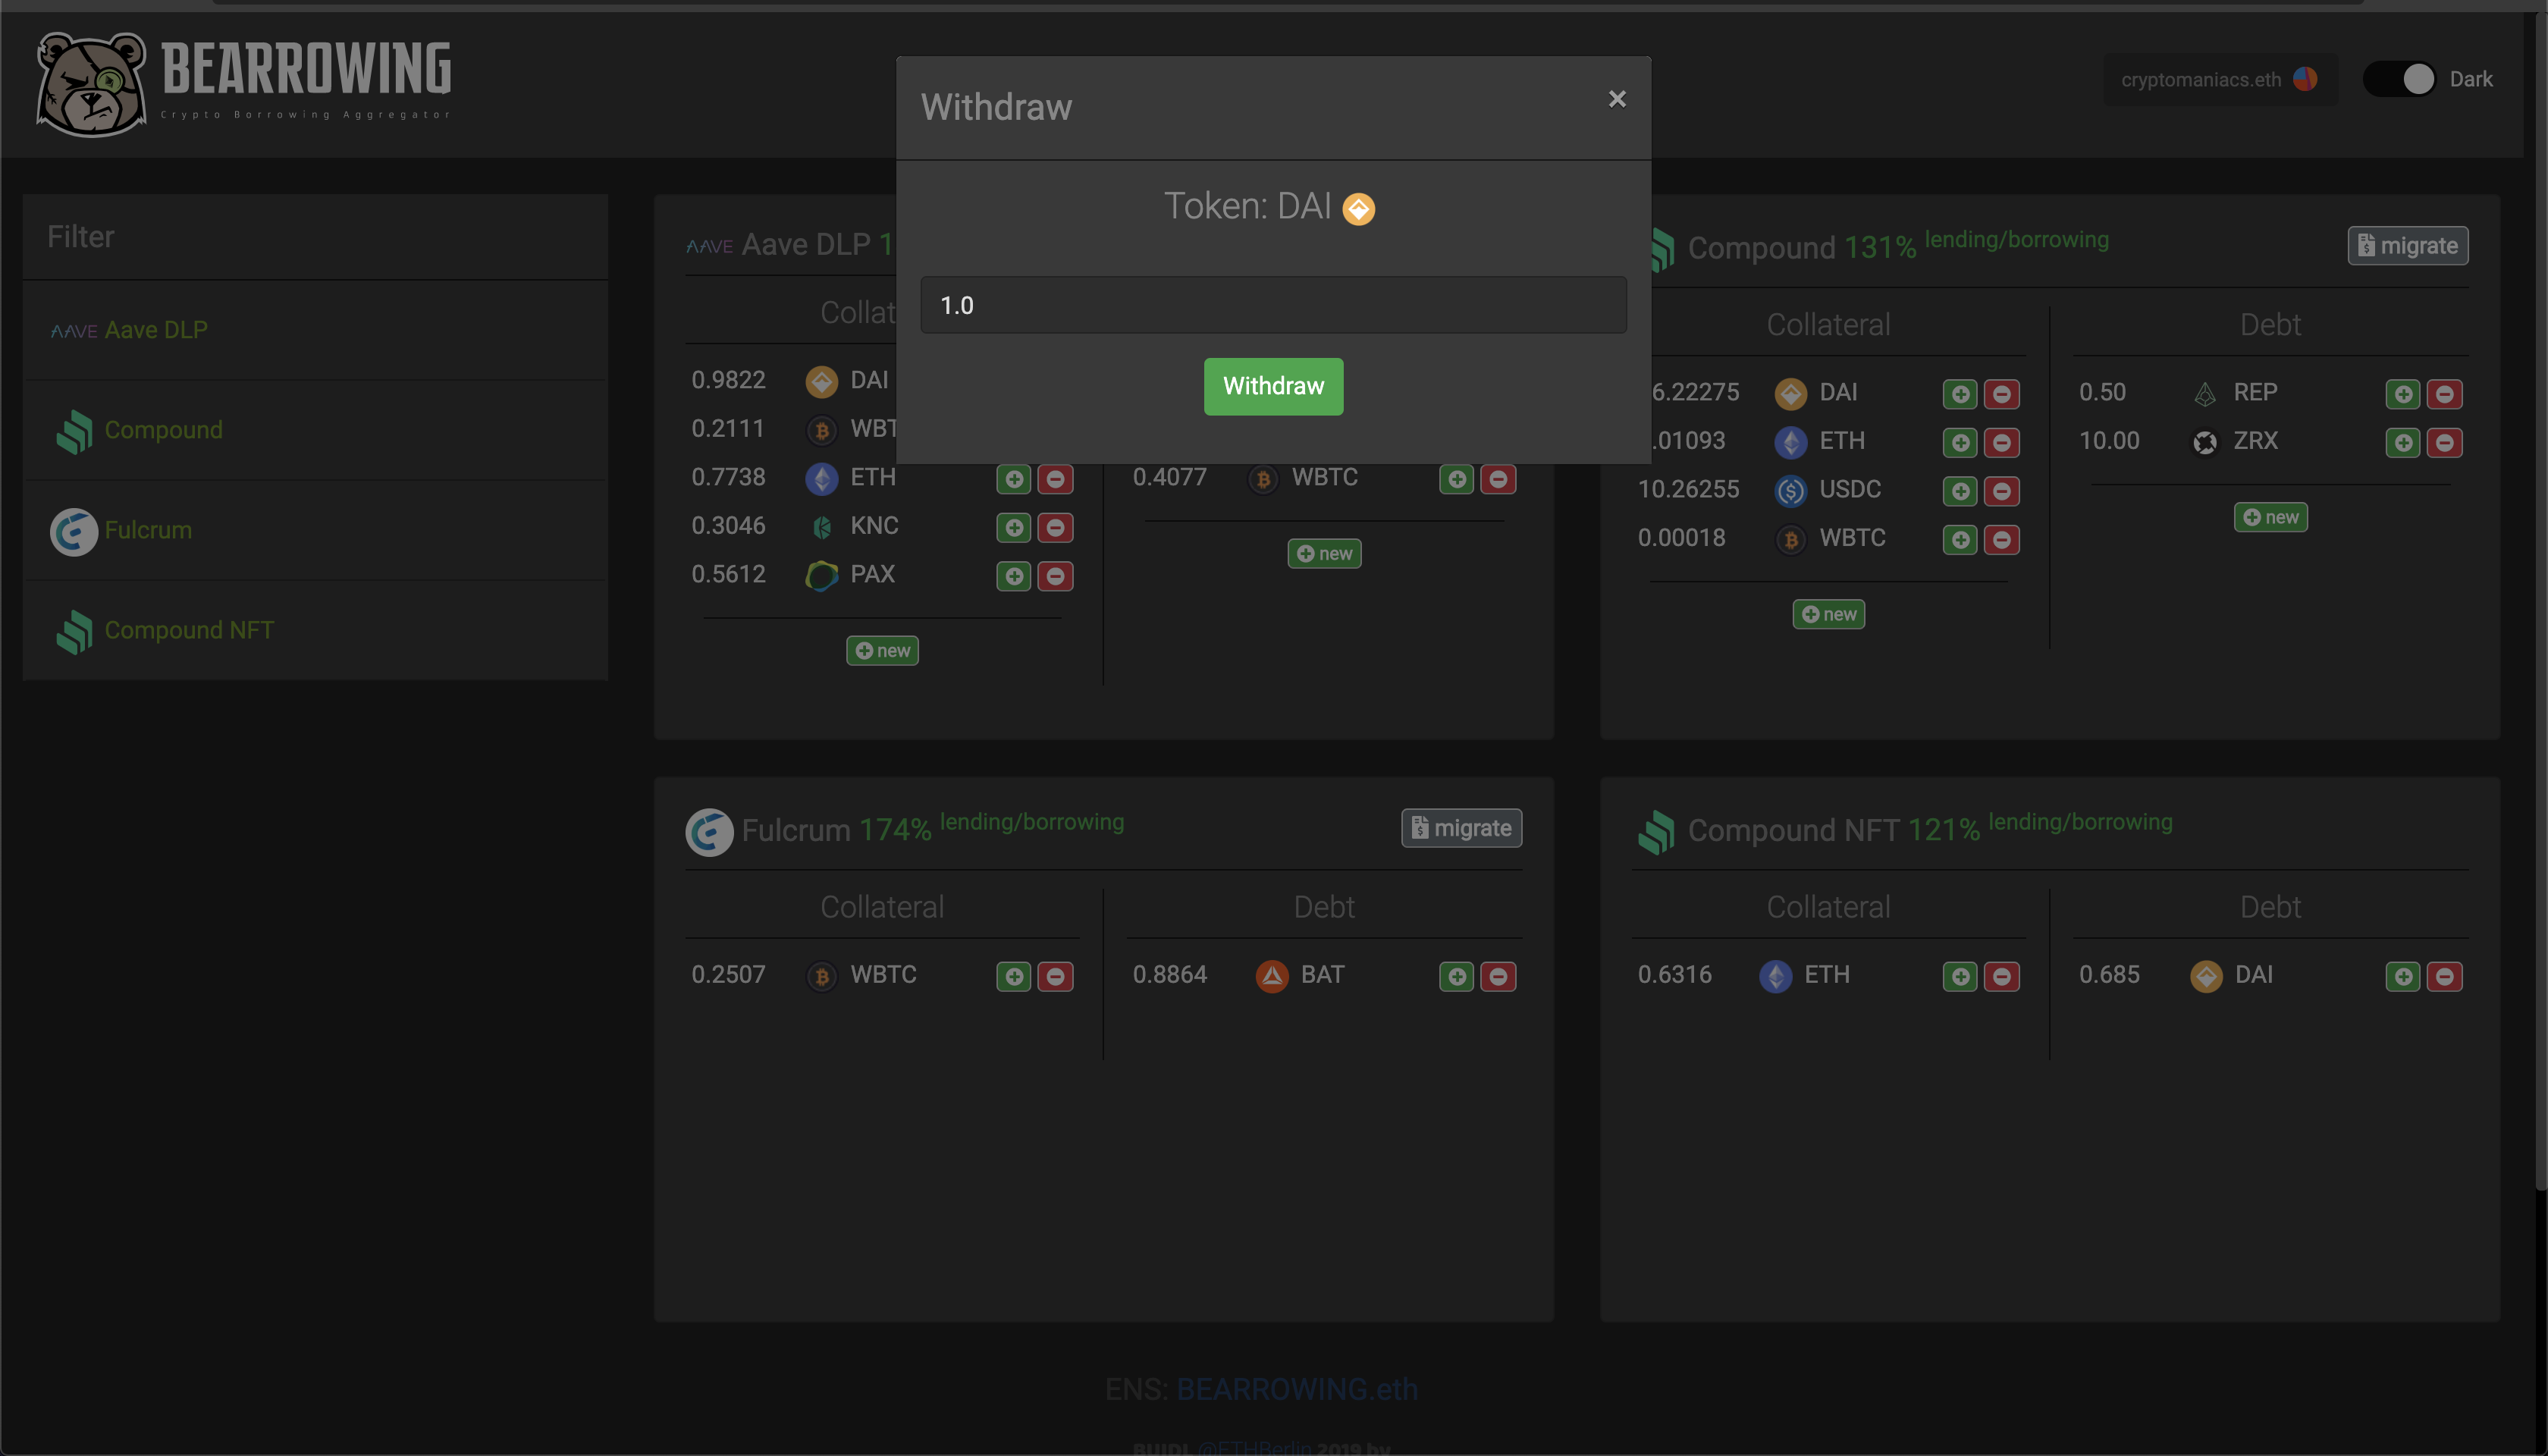Click plus icon for Compound NFT DAI debt
Image resolution: width=2548 pixels, height=1456 pixels.
pyautogui.click(x=2403, y=977)
